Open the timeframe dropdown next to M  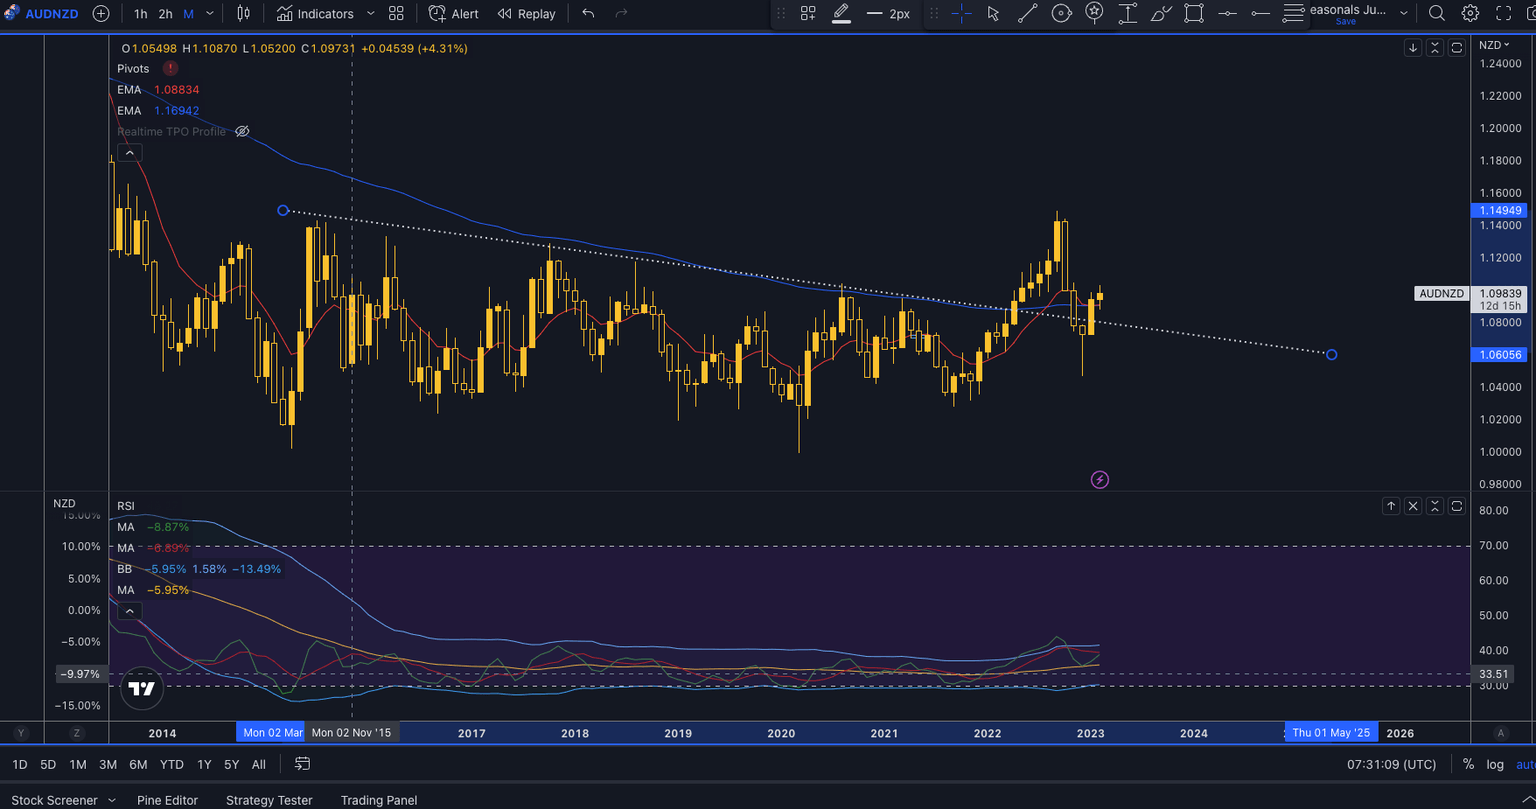click(207, 14)
